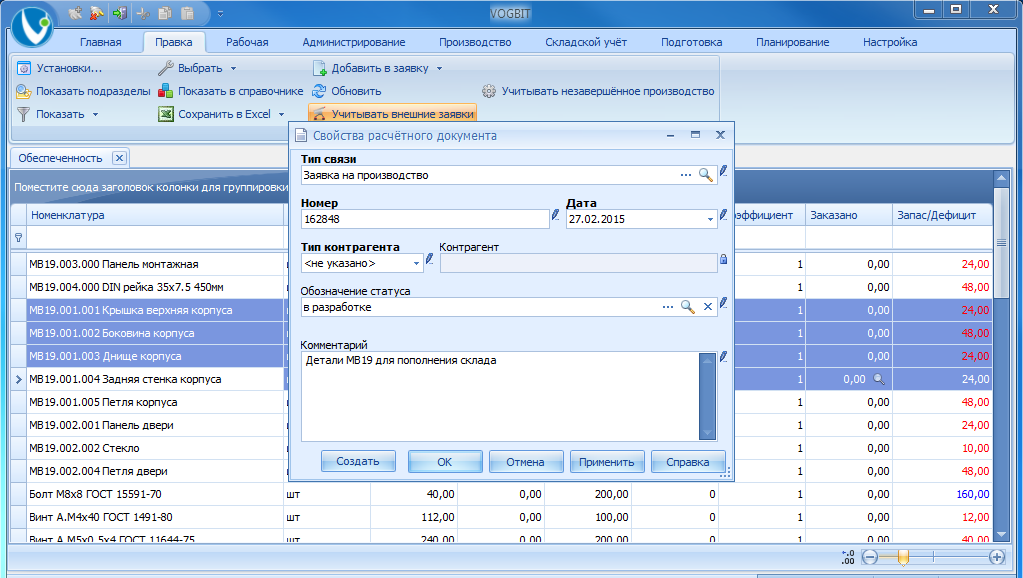Close the Обеспеченность document tab
The width and height of the screenshot is (1023, 578).
coord(119,158)
